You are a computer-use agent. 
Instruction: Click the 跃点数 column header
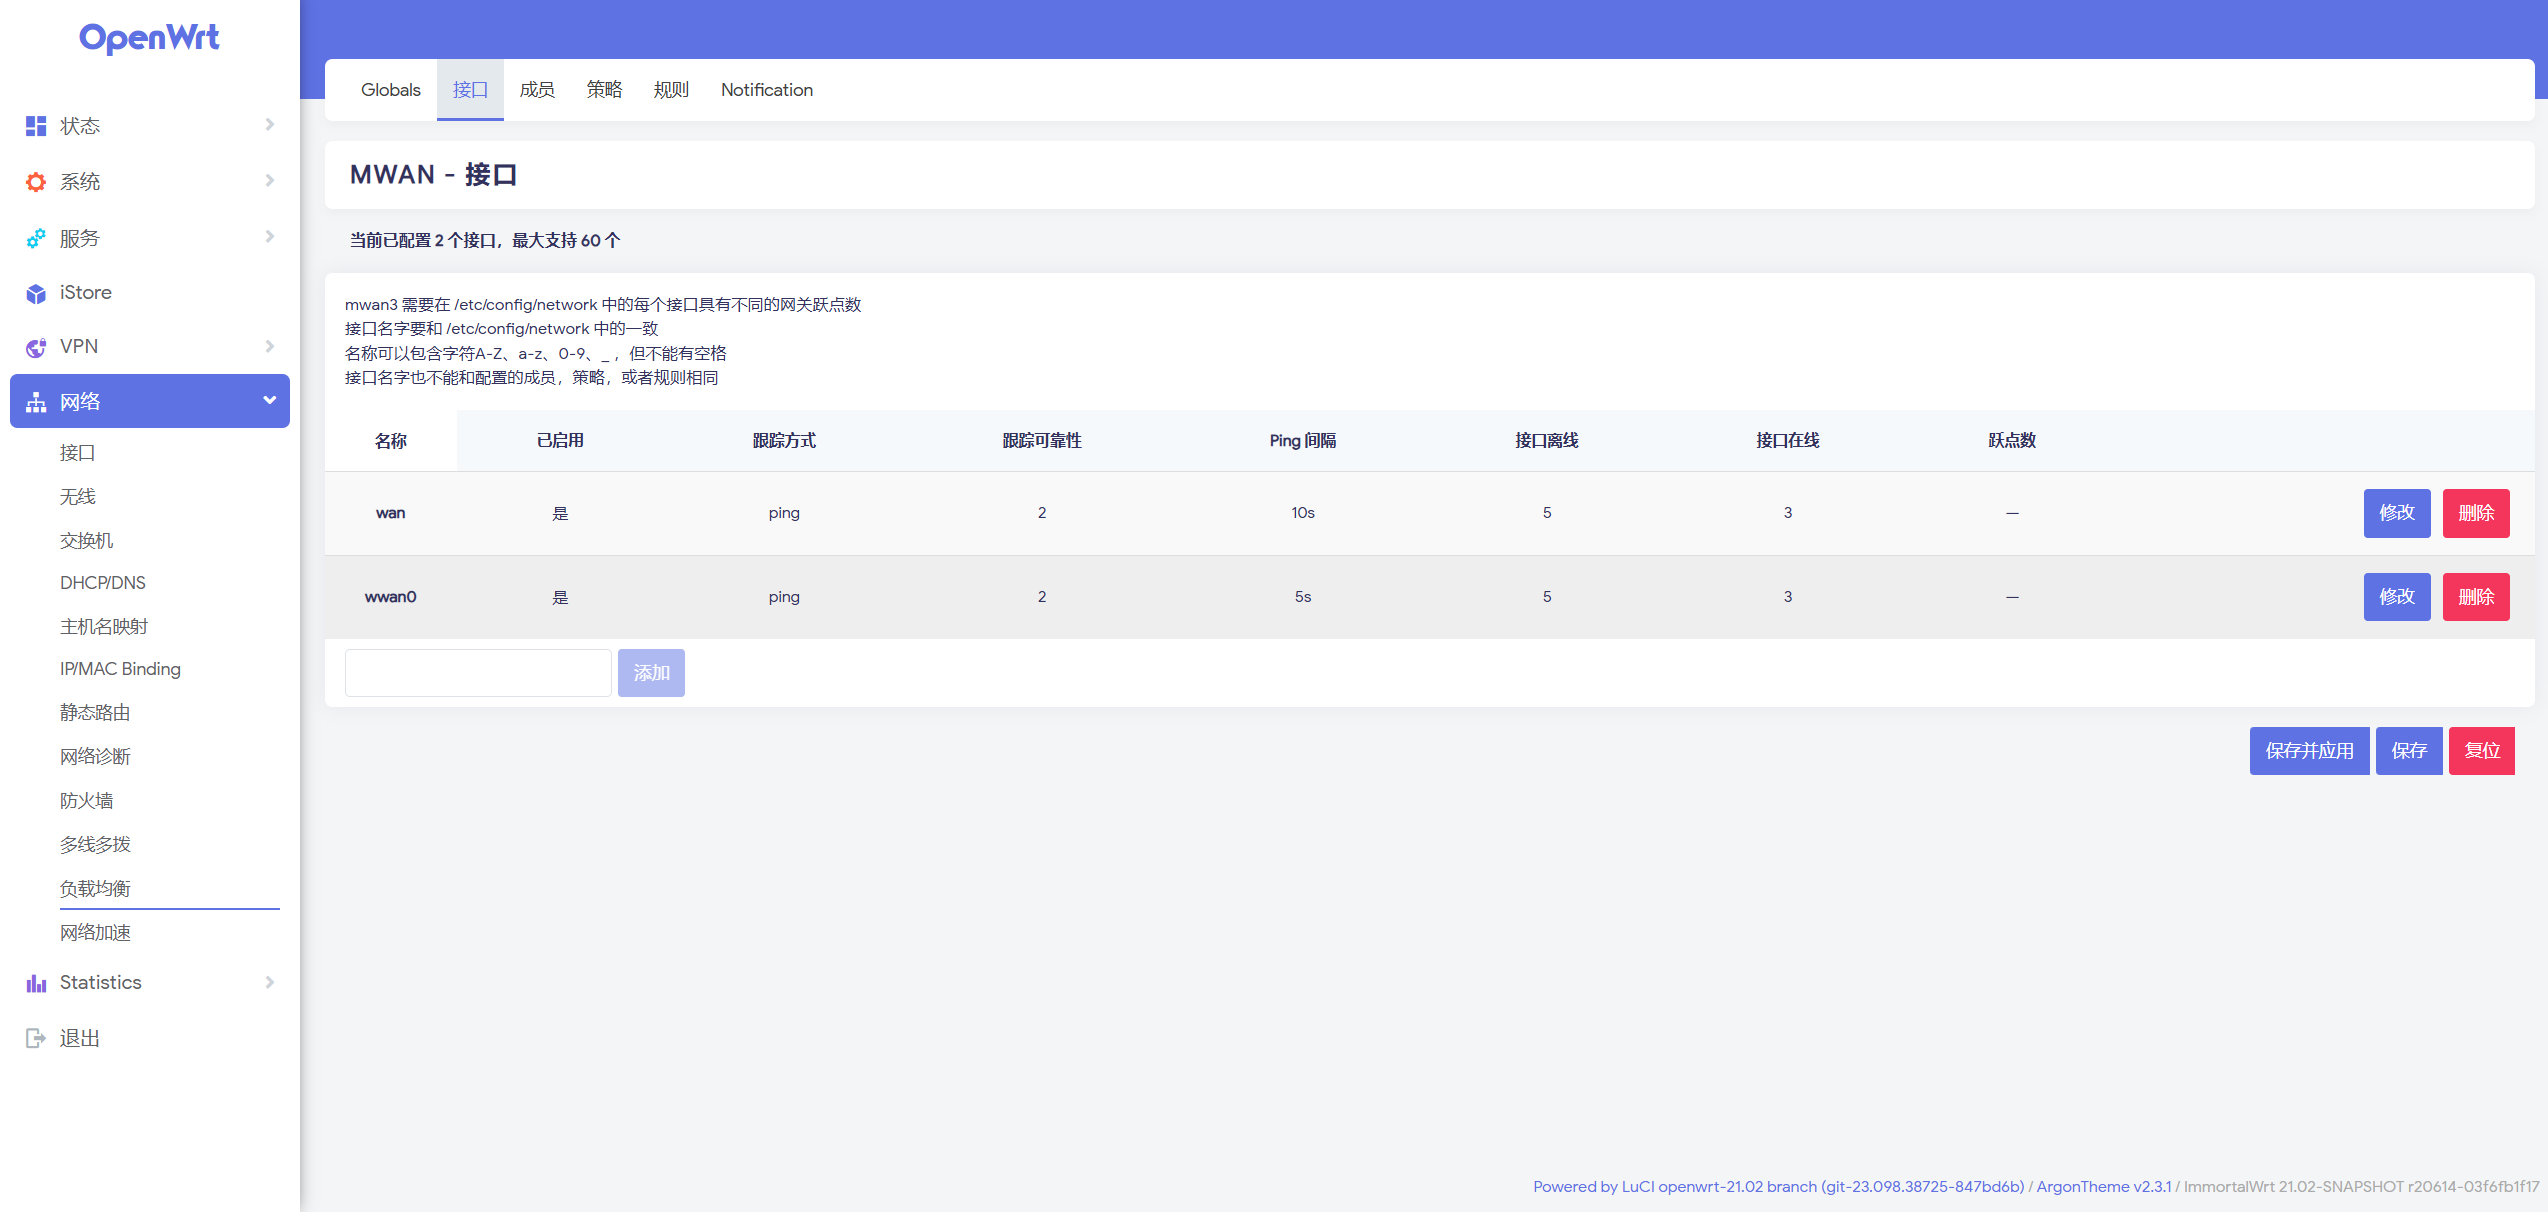[2012, 441]
